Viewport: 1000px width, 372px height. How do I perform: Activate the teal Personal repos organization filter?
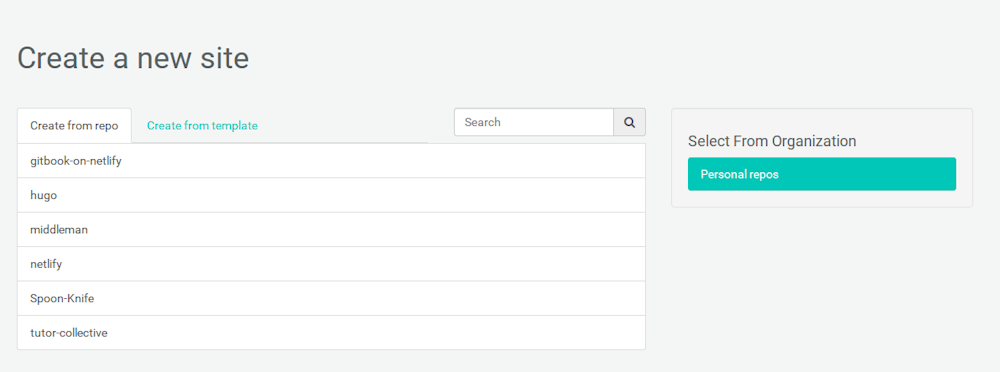821,174
